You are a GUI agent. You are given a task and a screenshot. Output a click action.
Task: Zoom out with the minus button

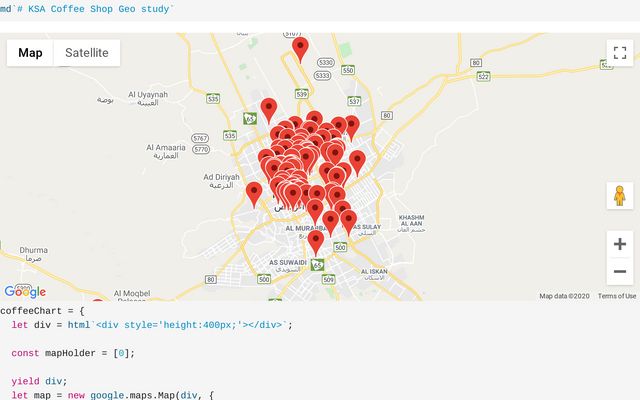[620, 271]
